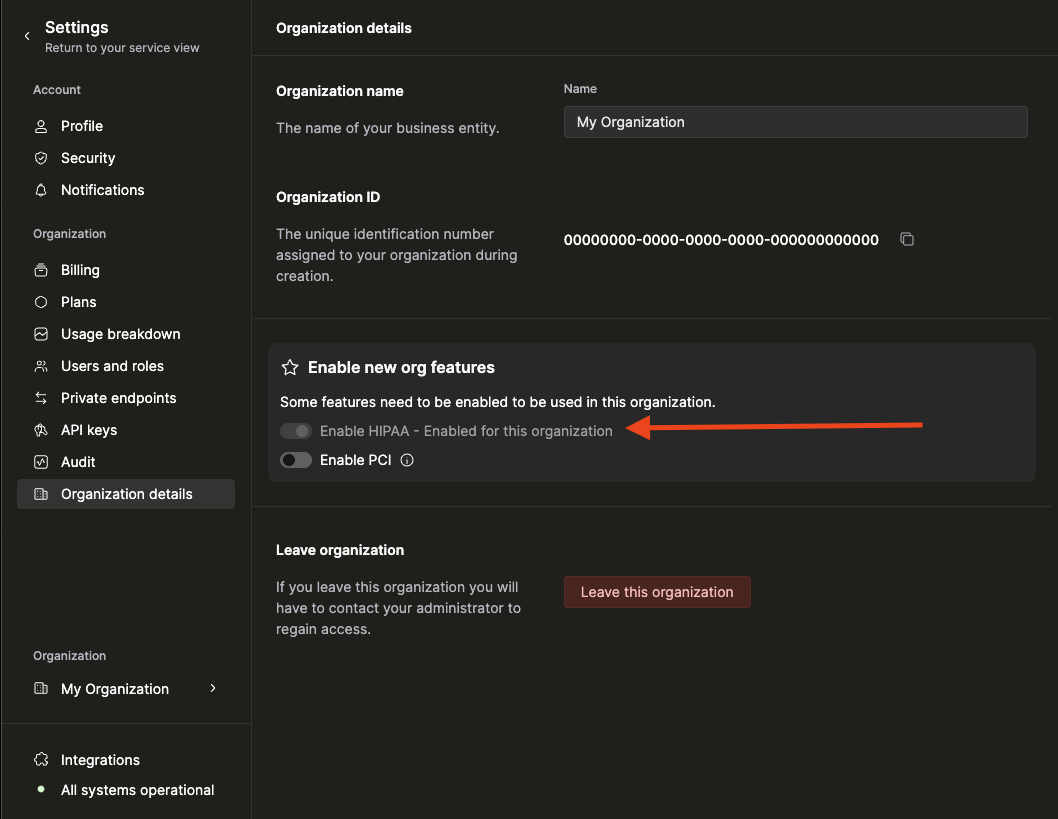Click the Enable PCI info icon
The image size is (1058, 819).
tap(407, 461)
